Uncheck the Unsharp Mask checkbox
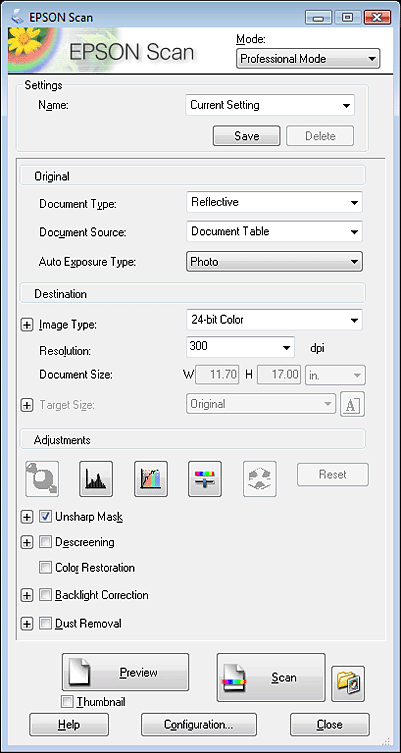The width and height of the screenshot is (401, 753). point(46,517)
